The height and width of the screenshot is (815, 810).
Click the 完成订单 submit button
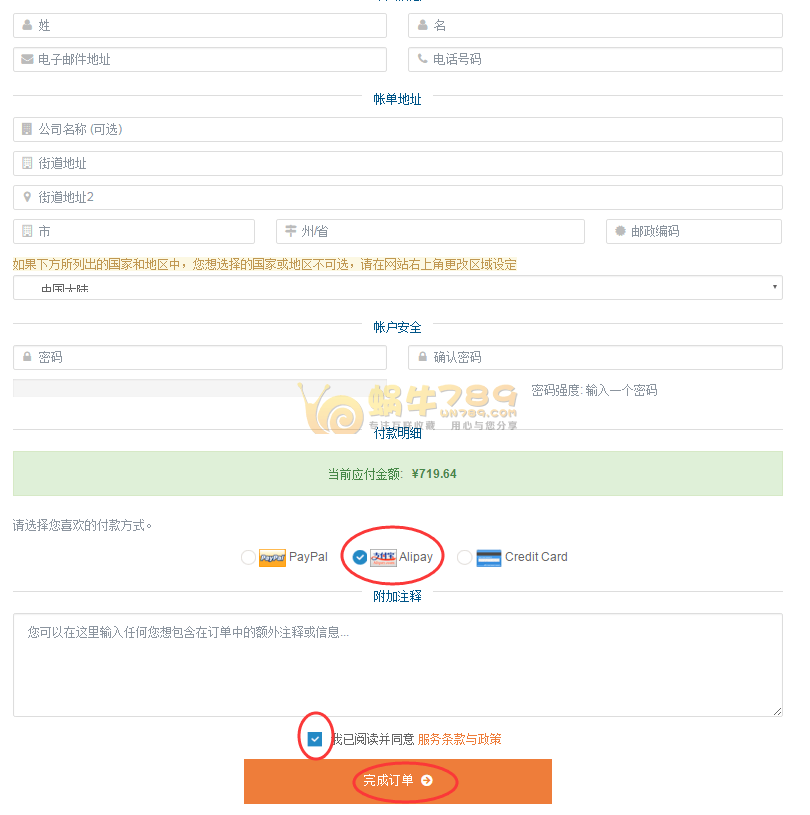(397, 781)
